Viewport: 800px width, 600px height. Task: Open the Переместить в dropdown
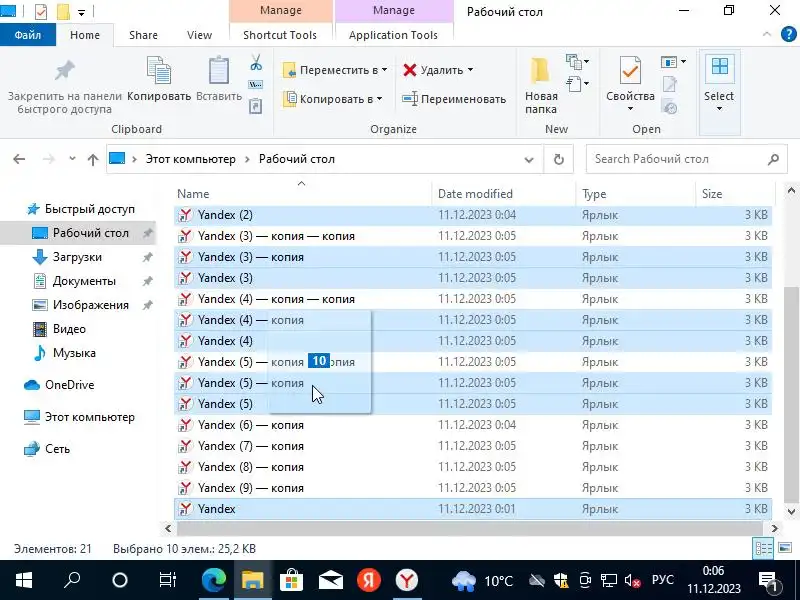[x=335, y=70]
